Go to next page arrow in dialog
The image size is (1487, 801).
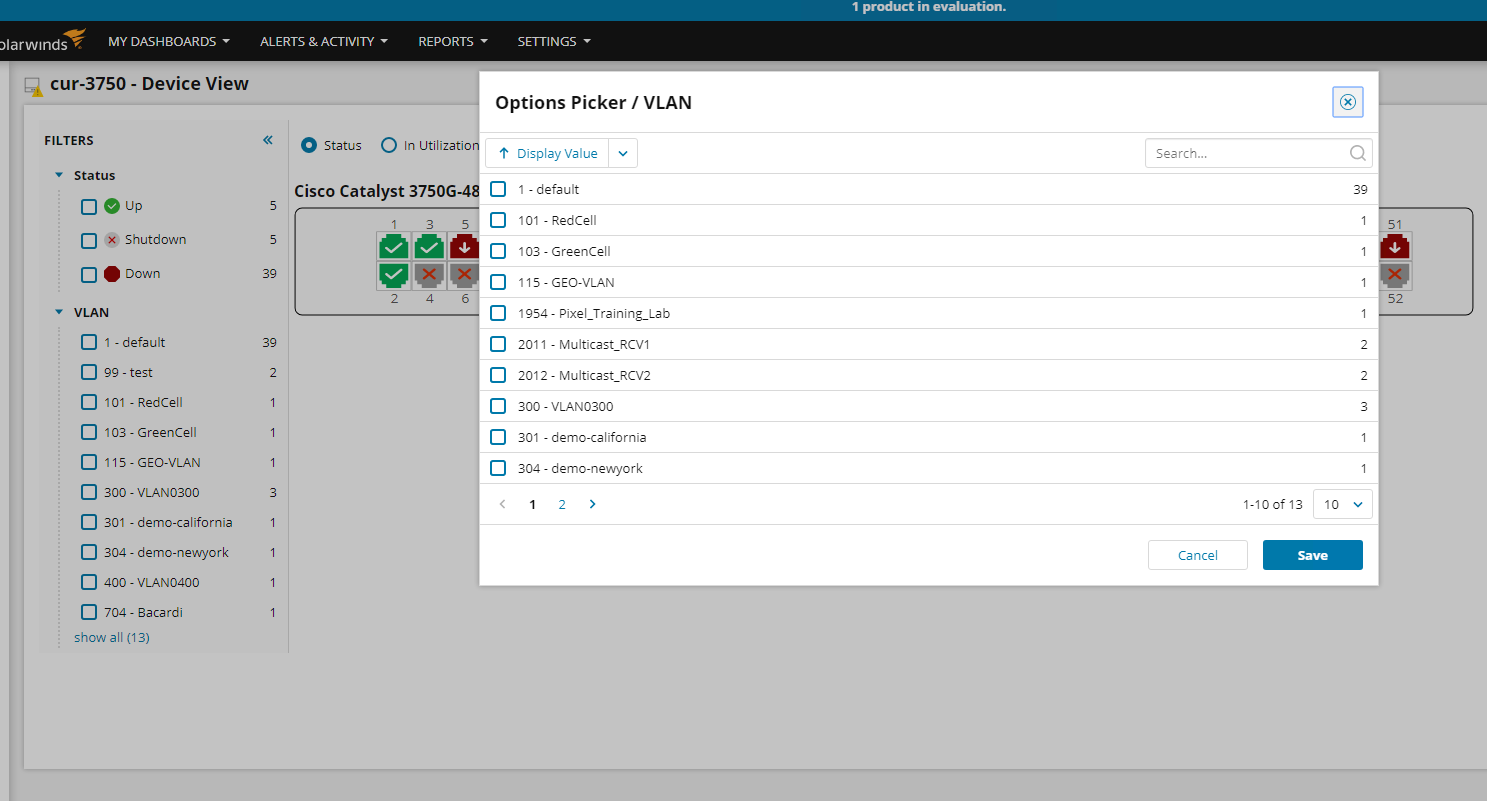pos(592,504)
